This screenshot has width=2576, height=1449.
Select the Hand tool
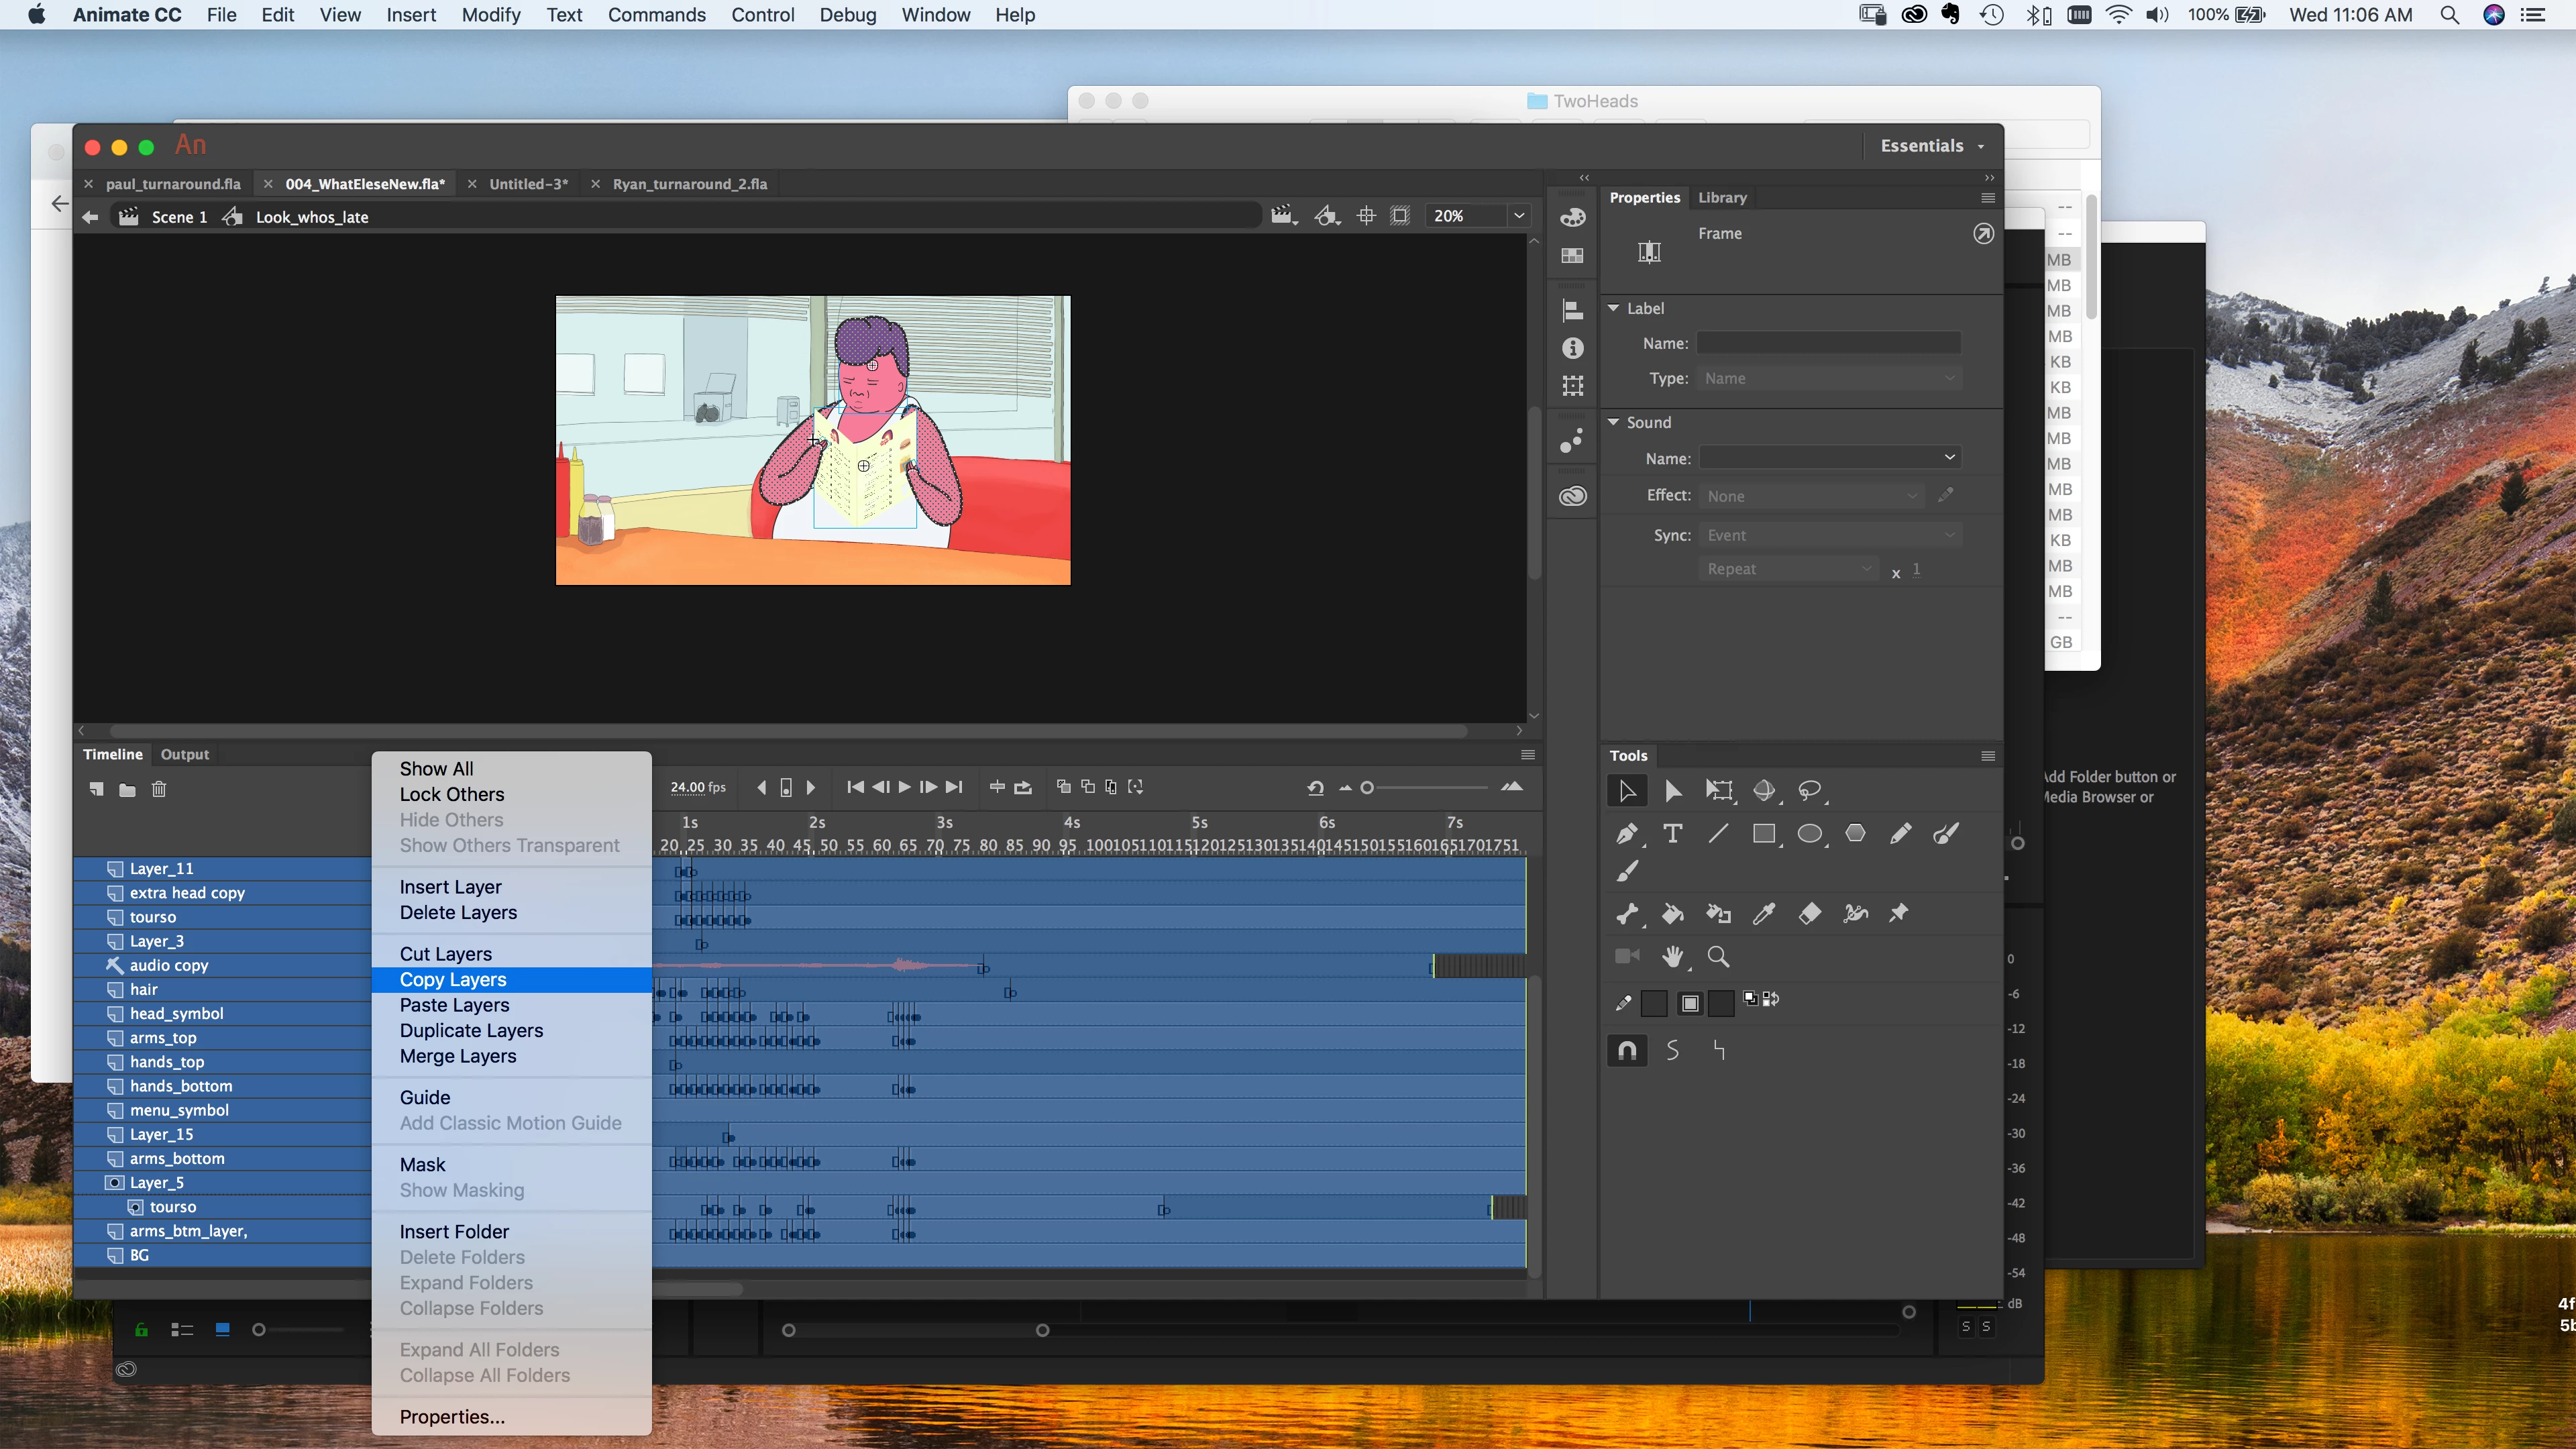pyautogui.click(x=1672, y=956)
